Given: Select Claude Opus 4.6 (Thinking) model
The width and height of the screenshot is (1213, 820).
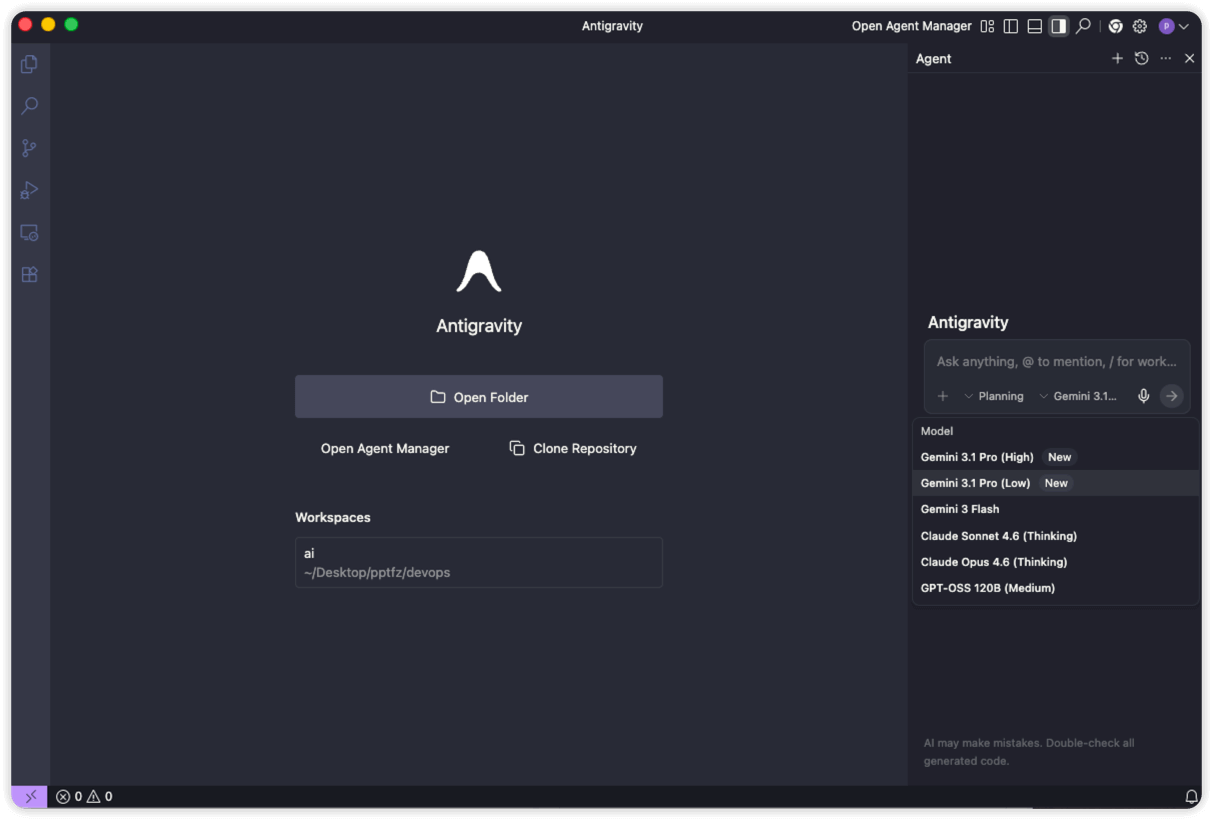Looking at the screenshot, I should 1056,562.
